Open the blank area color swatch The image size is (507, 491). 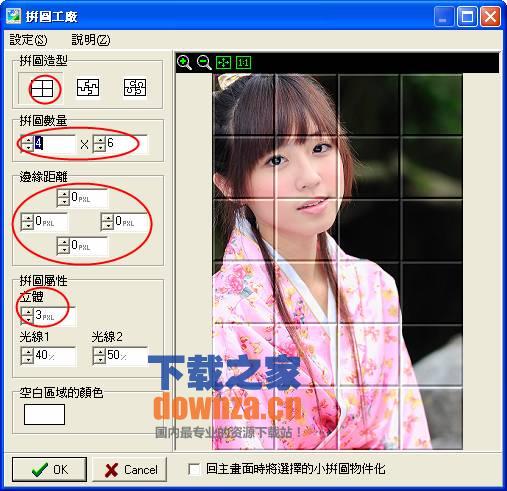pos(44,414)
